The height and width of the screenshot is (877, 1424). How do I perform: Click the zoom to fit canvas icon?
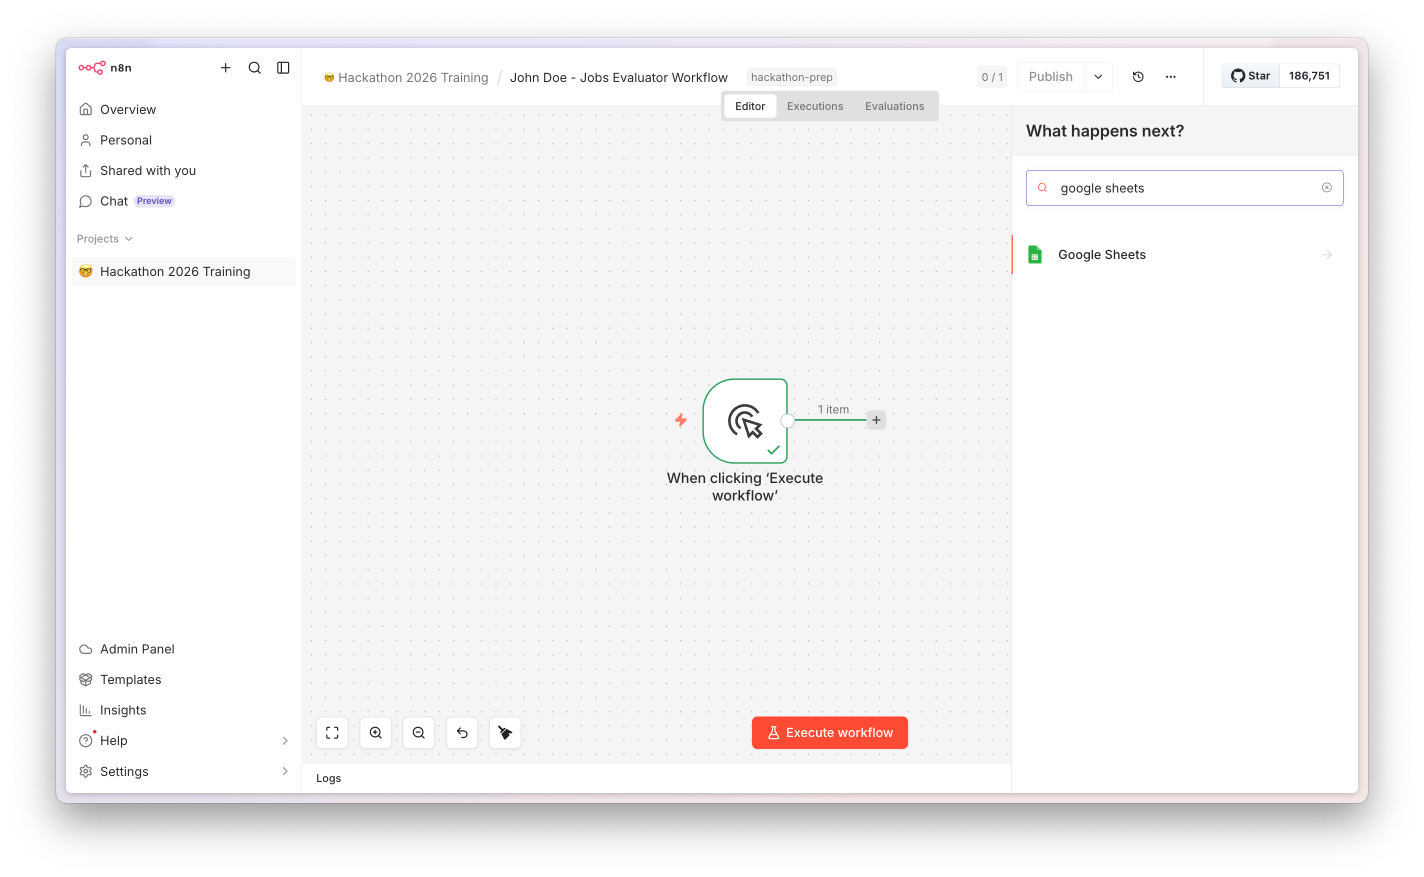(x=332, y=733)
